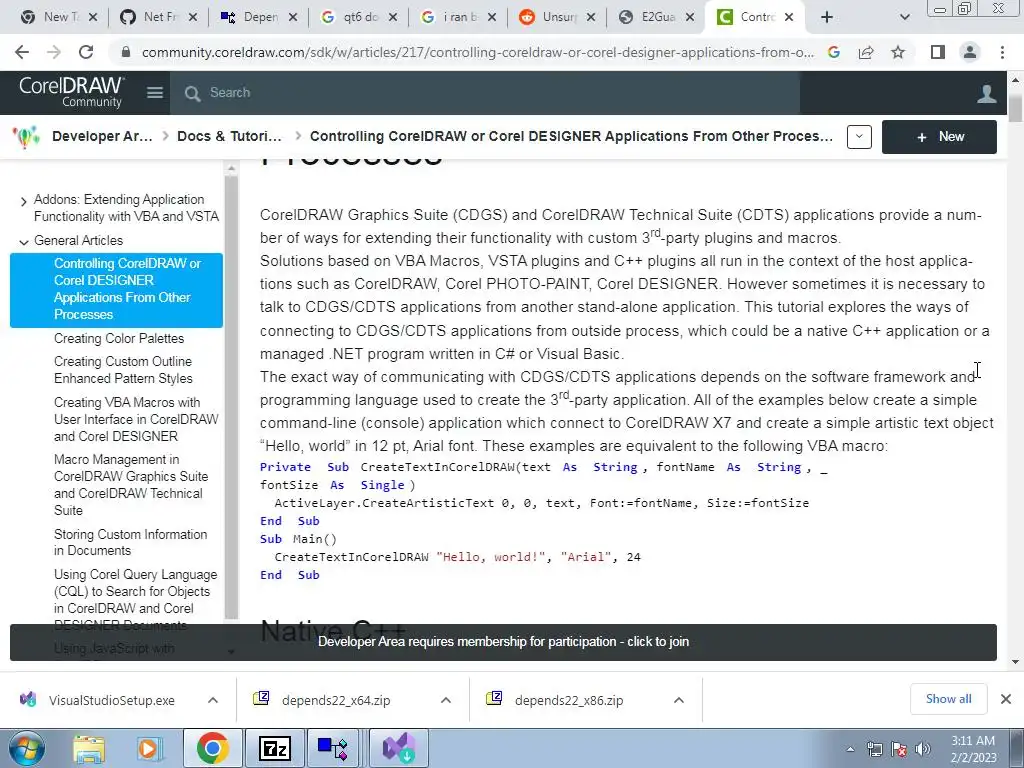This screenshot has width=1024, height=768.
Task: Switch to the 'i ran b' Google tab
Action: tap(459, 17)
